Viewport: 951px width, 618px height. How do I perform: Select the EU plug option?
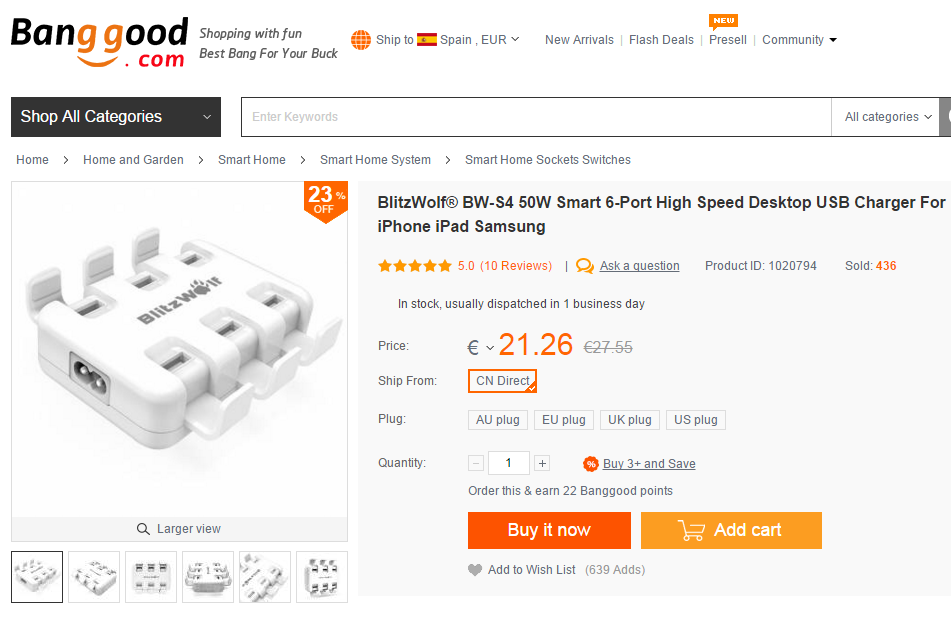[564, 420]
